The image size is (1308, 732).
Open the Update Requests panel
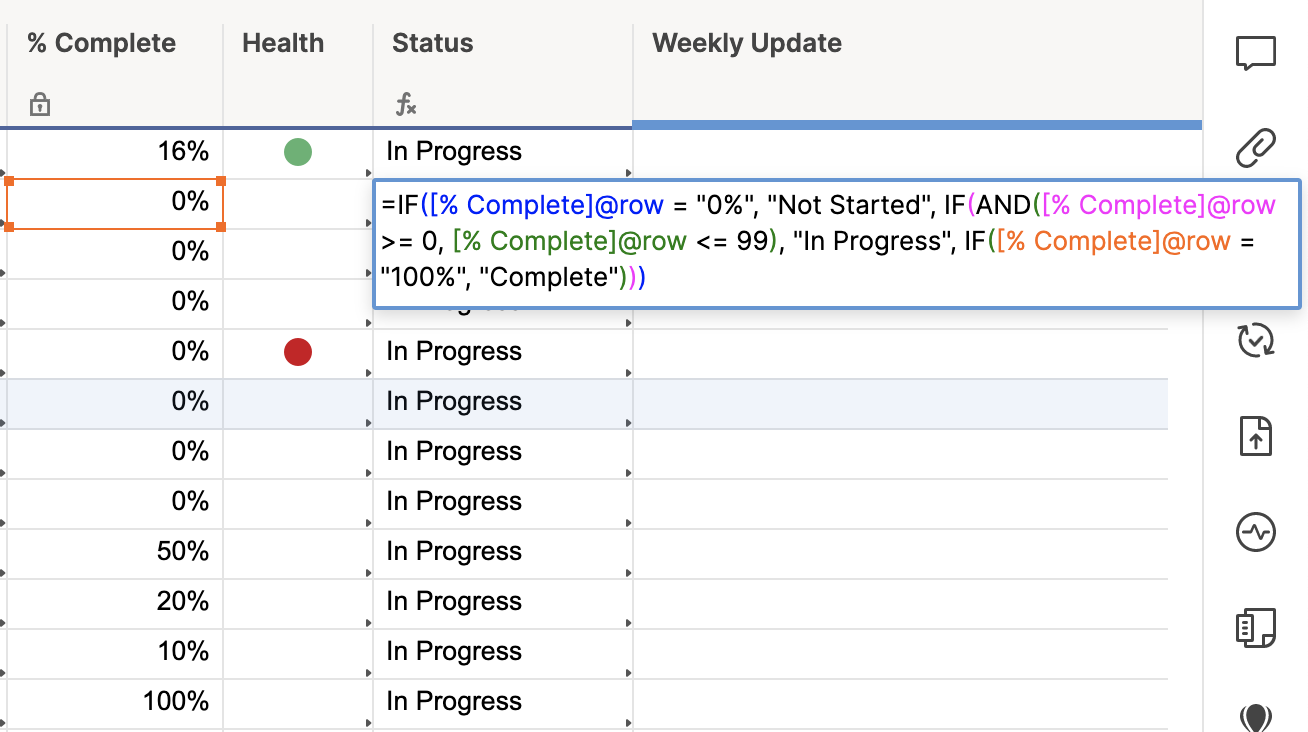[1256, 341]
